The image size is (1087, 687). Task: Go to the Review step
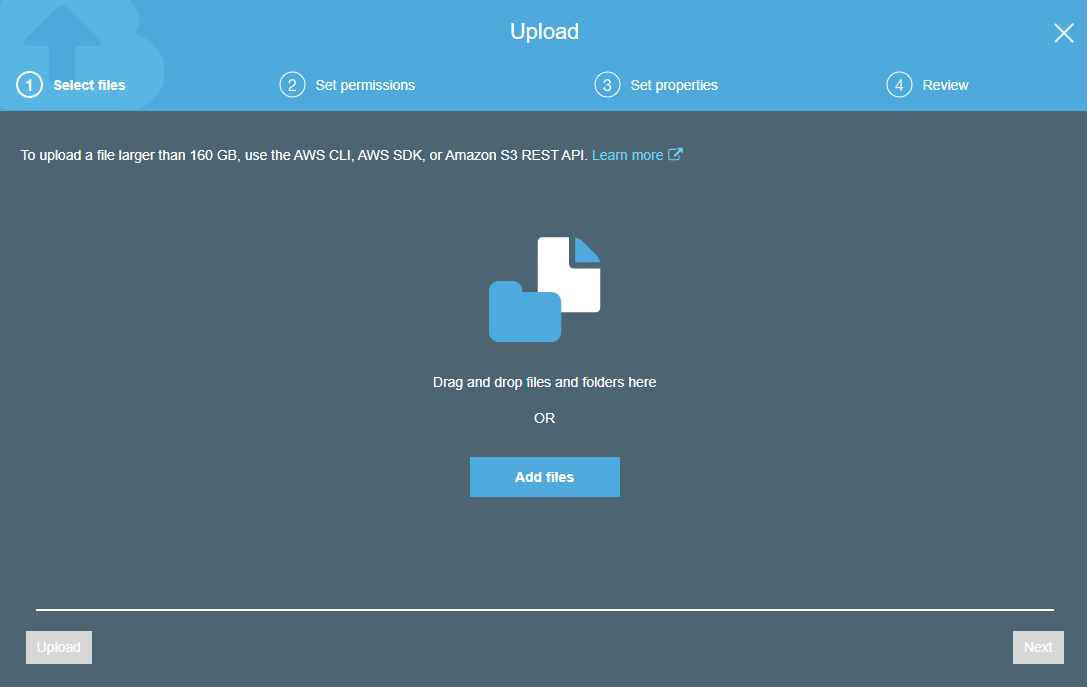pos(945,85)
